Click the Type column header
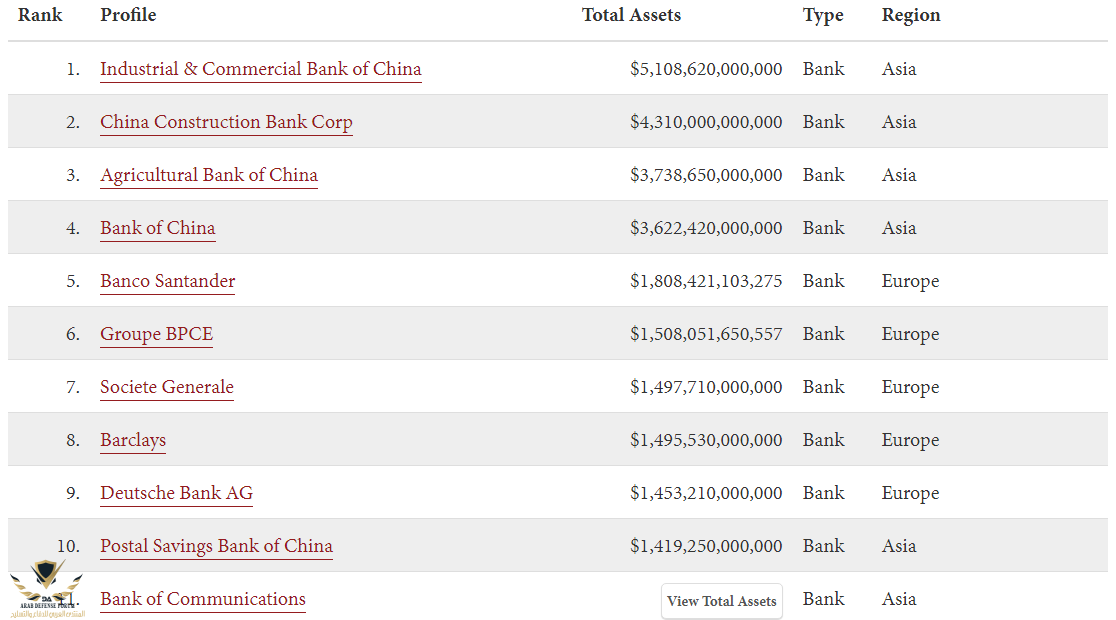This screenshot has height=620, width=1116. coord(823,15)
